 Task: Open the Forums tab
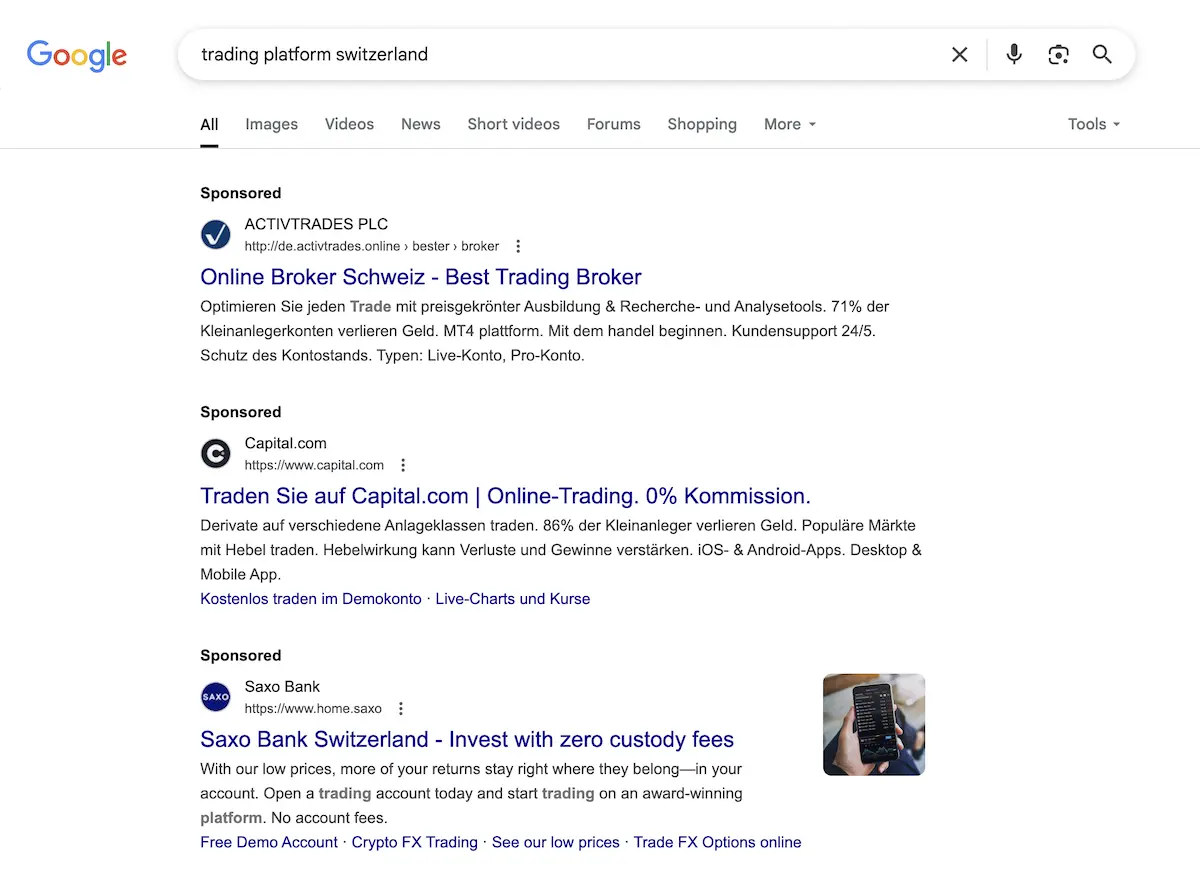pos(614,124)
